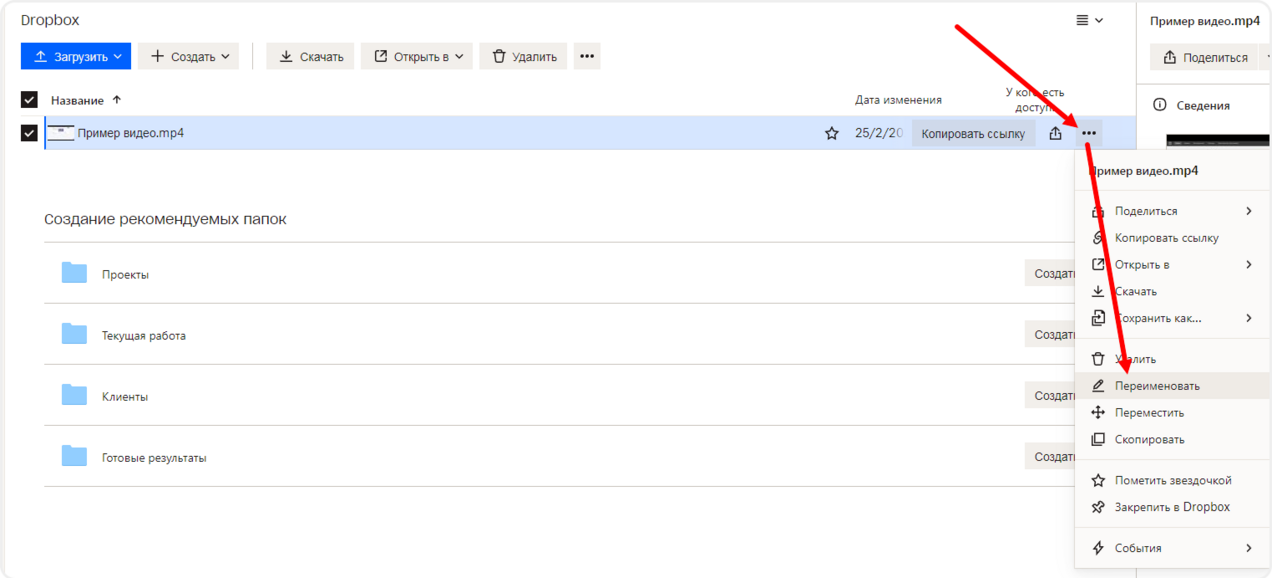Star the Пример видео.mp4 file row
1272x578 pixels.
831,133
